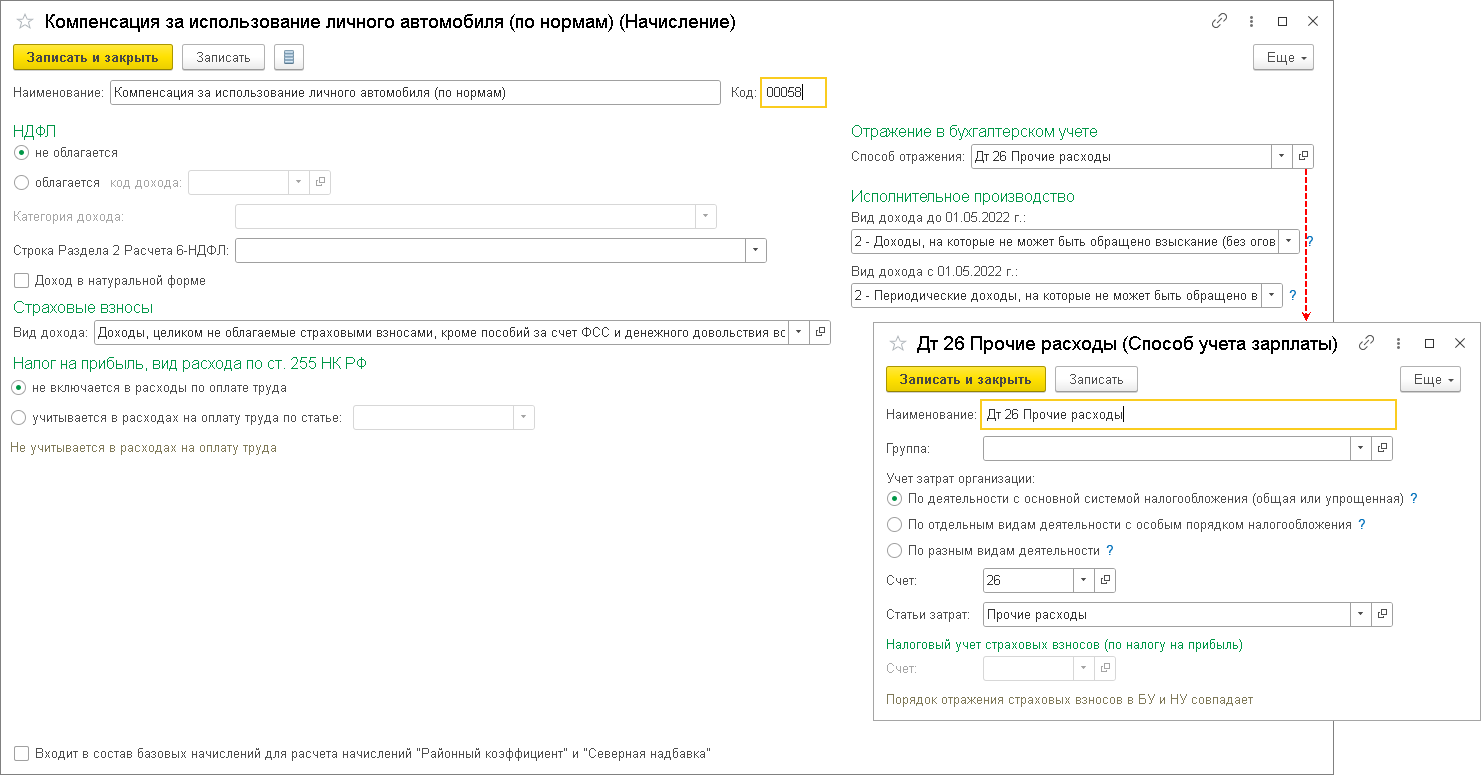The image size is (1481, 775).
Task: Copy link icon in main window title bar
Action: tap(1219, 21)
